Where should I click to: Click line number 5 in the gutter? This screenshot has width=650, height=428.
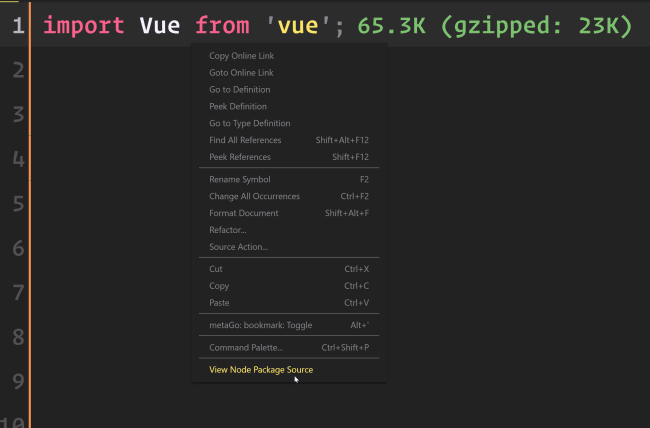(18, 203)
